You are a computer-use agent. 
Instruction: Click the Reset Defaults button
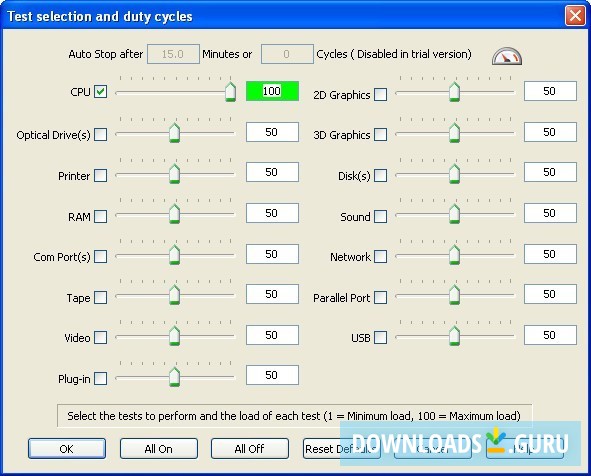click(341, 448)
